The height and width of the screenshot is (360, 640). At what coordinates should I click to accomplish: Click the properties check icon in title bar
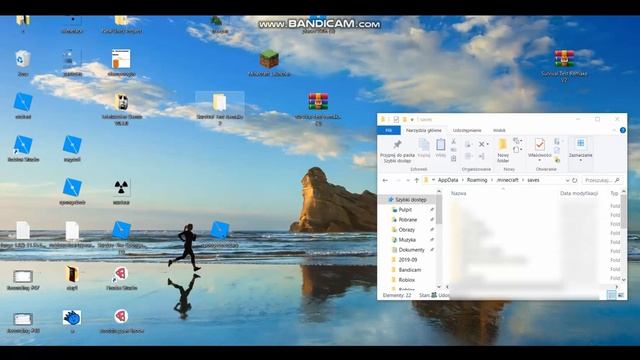(396, 119)
